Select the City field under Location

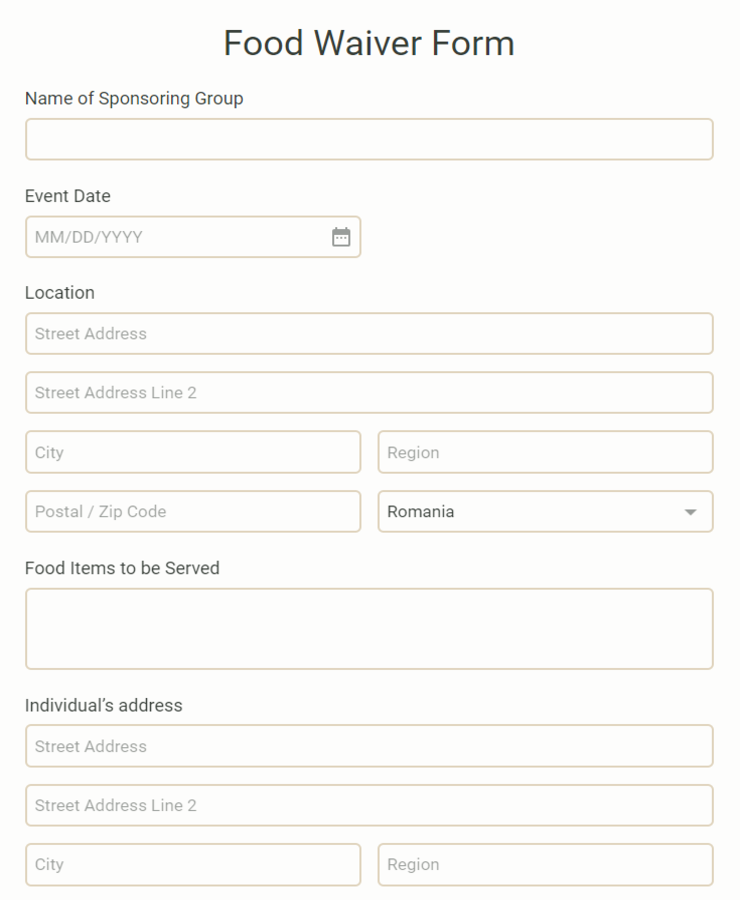(x=193, y=452)
